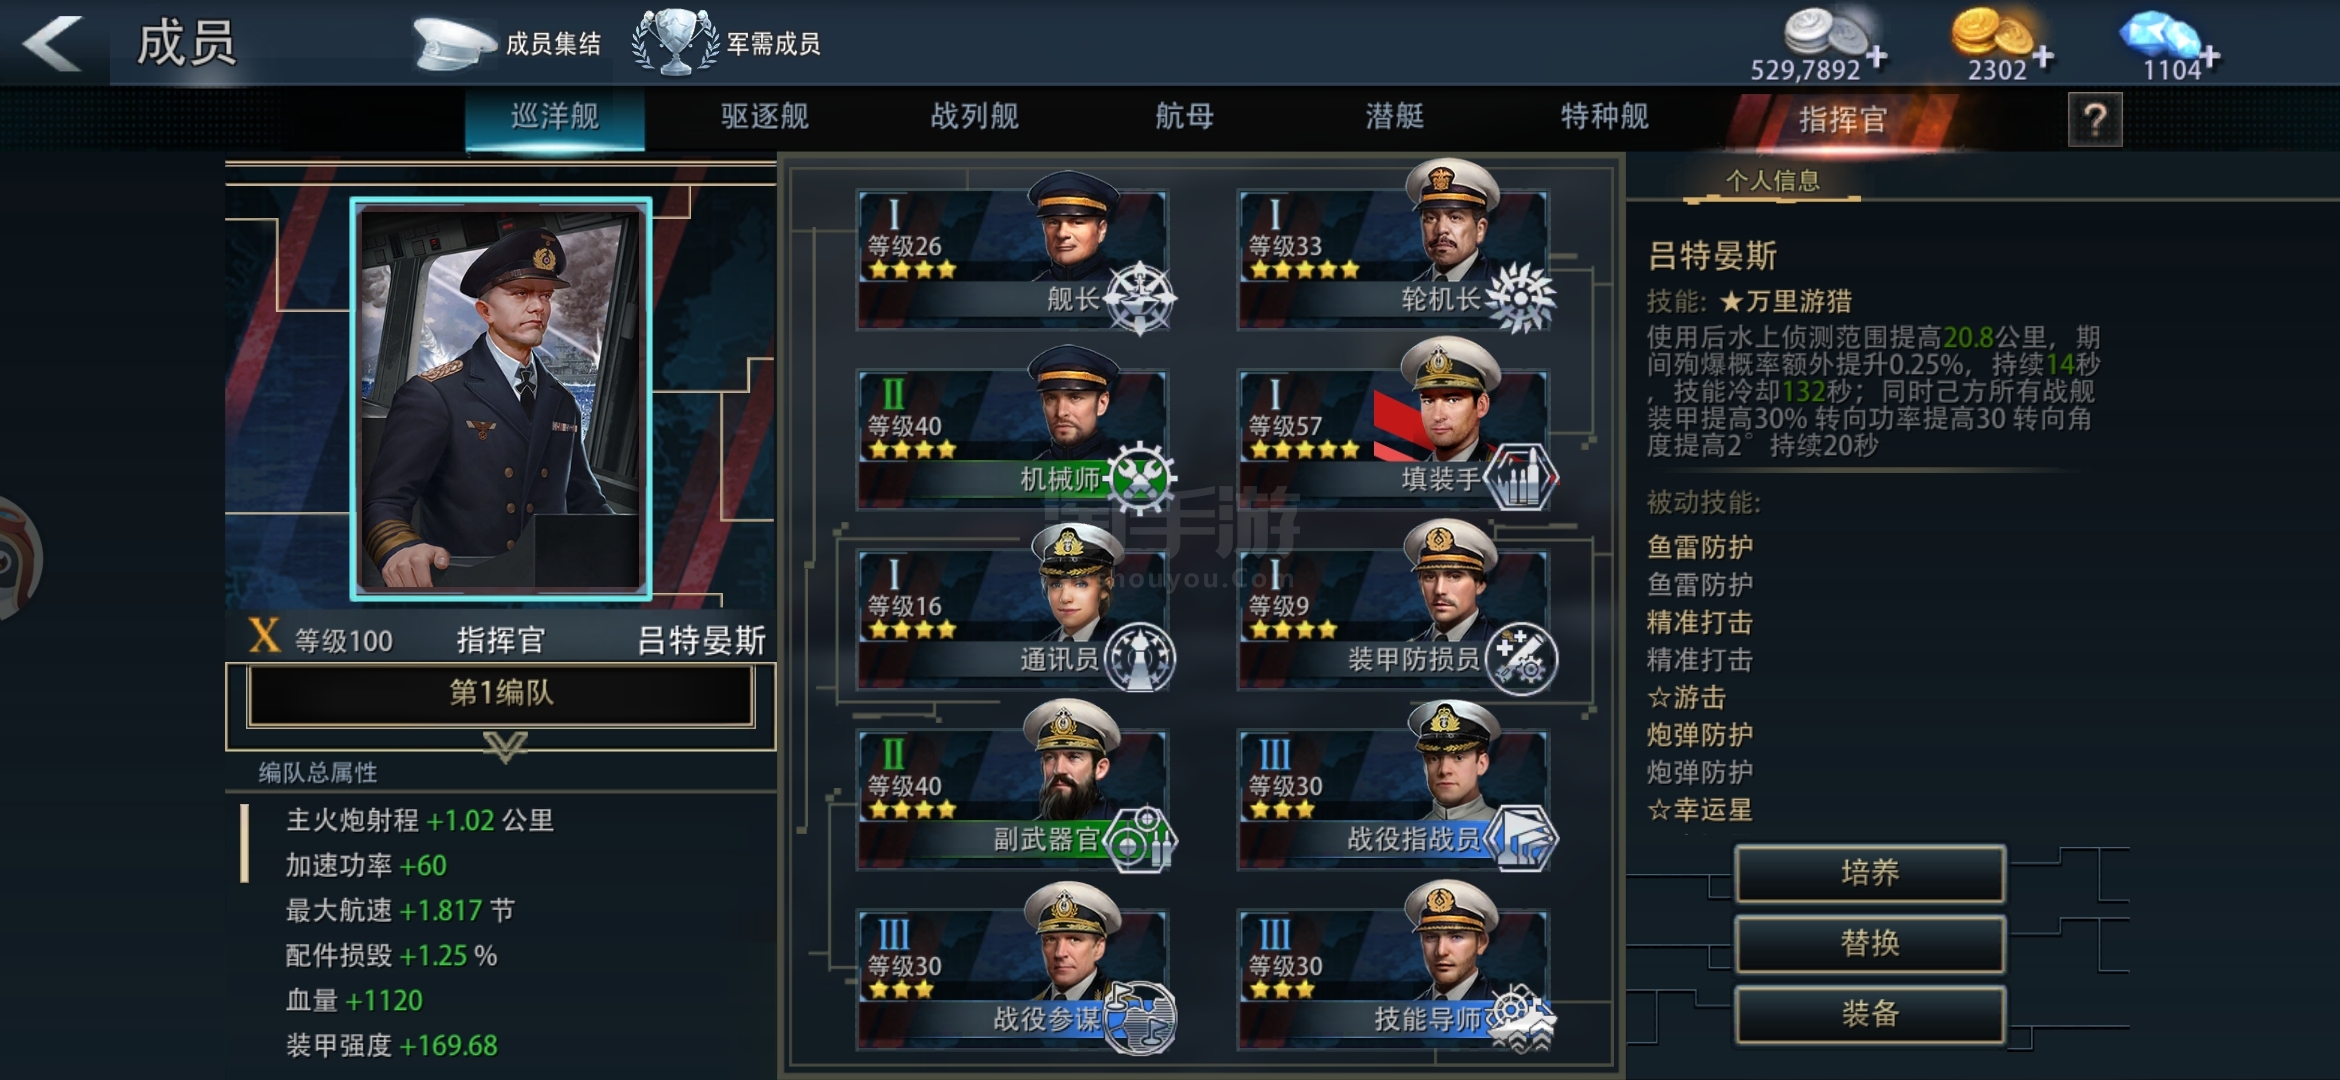
Task: Switch to the 驱逐舰 tab
Action: 765,117
